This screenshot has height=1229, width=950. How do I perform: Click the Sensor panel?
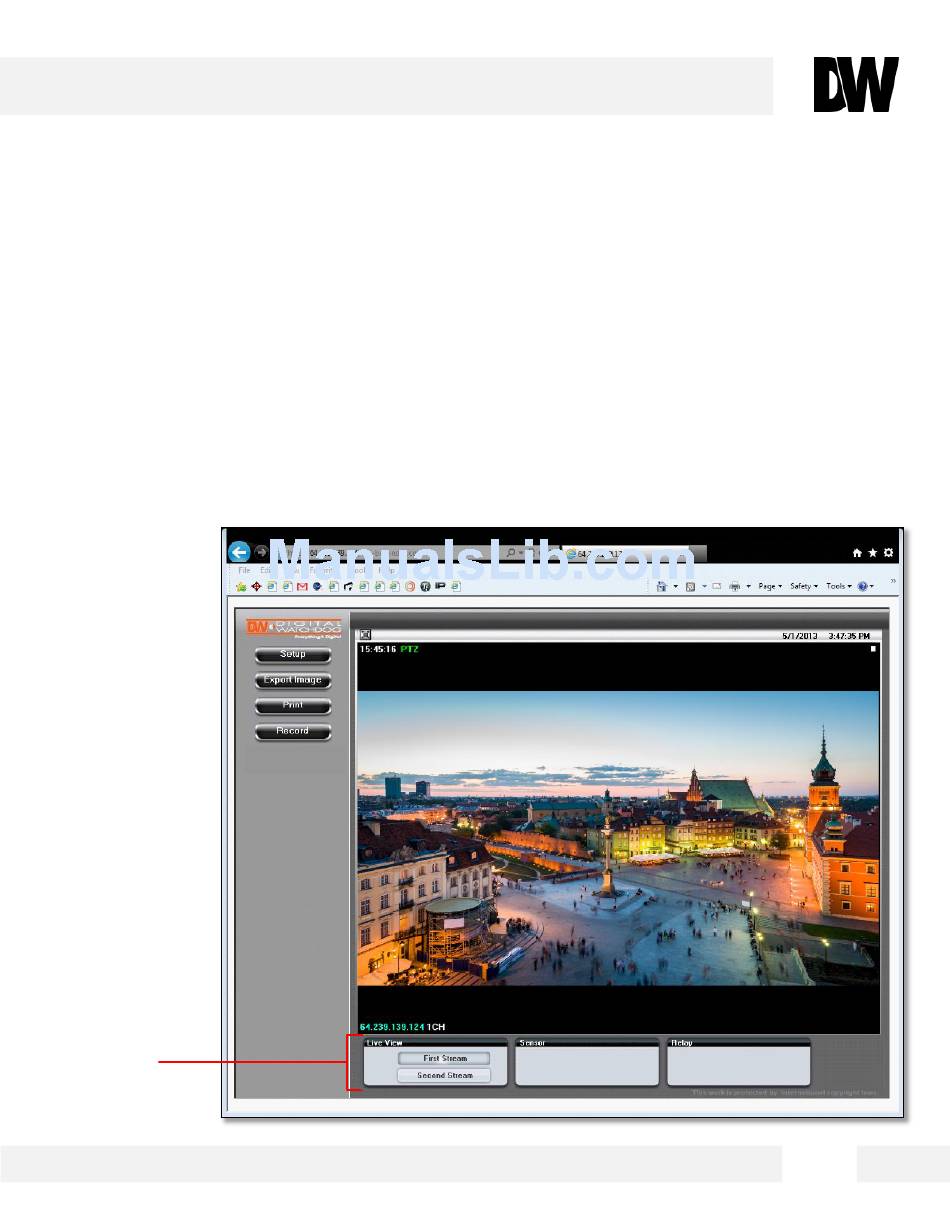pos(587,1062)
